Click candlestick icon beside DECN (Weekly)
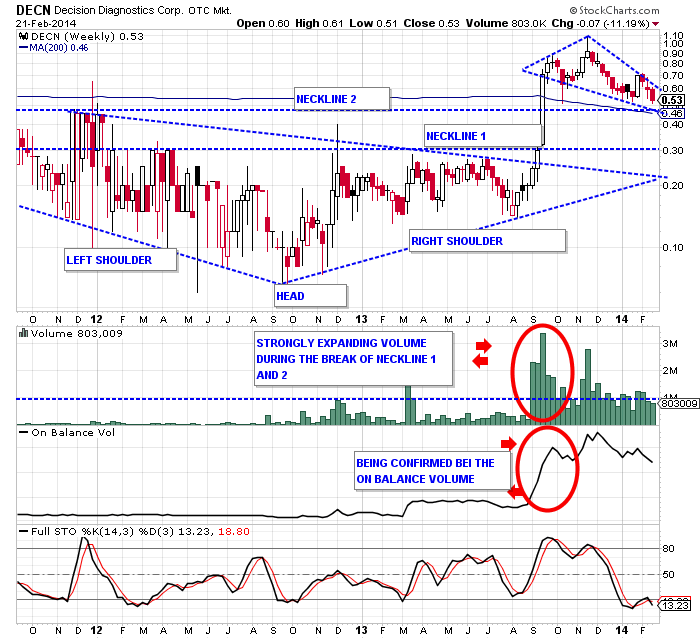 (23, 37)
